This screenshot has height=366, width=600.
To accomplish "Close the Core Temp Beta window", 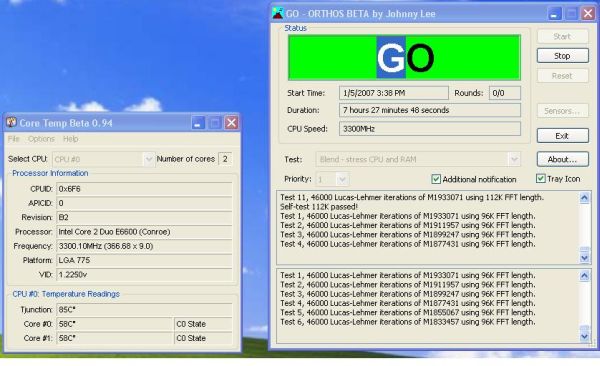I will point(231,123).
